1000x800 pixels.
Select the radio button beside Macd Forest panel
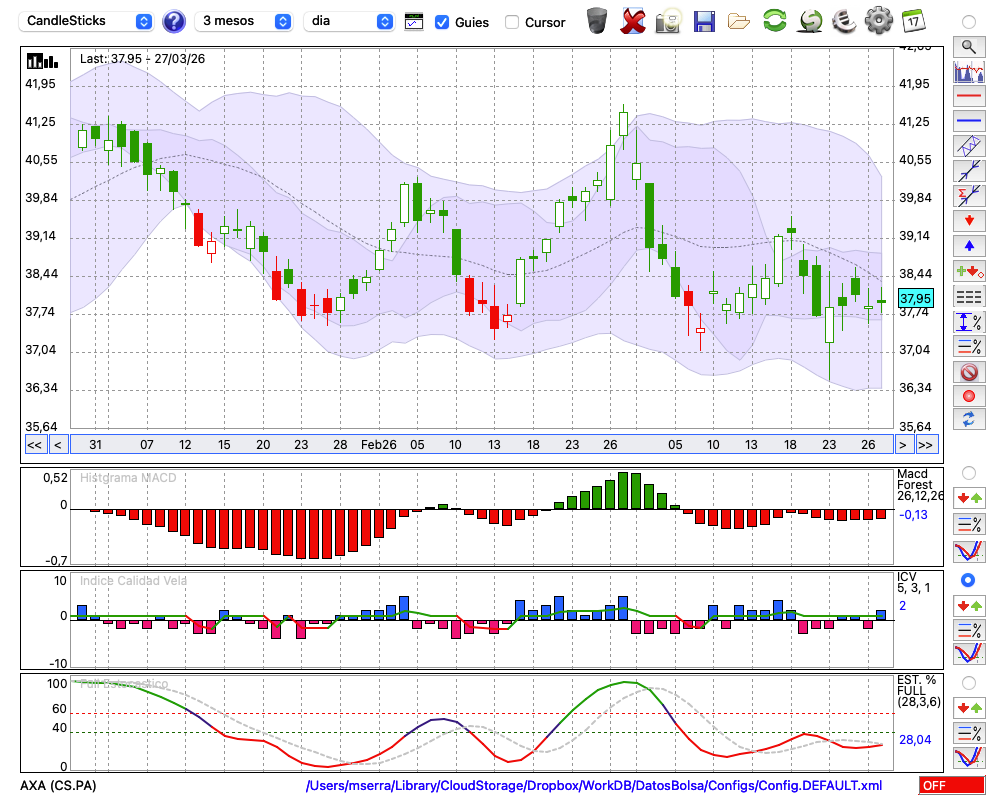coord(967,472)
